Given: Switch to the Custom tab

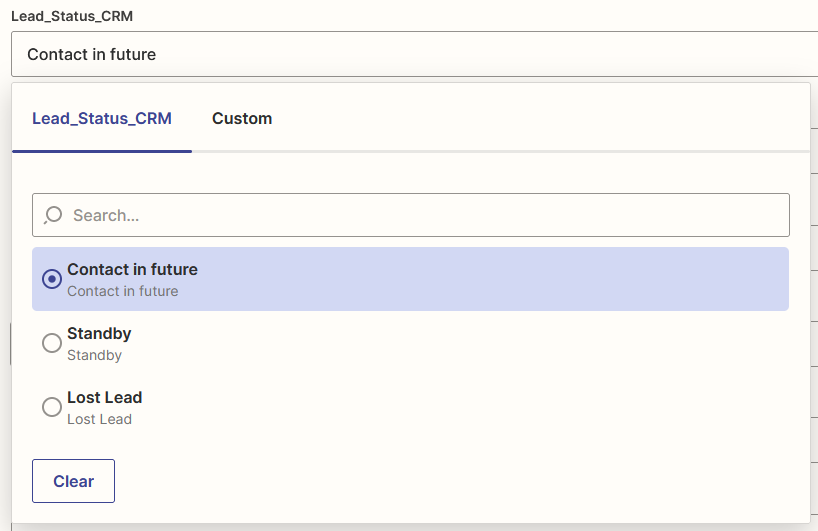Looking at the screenshot, I should click(x=242, y=118).
